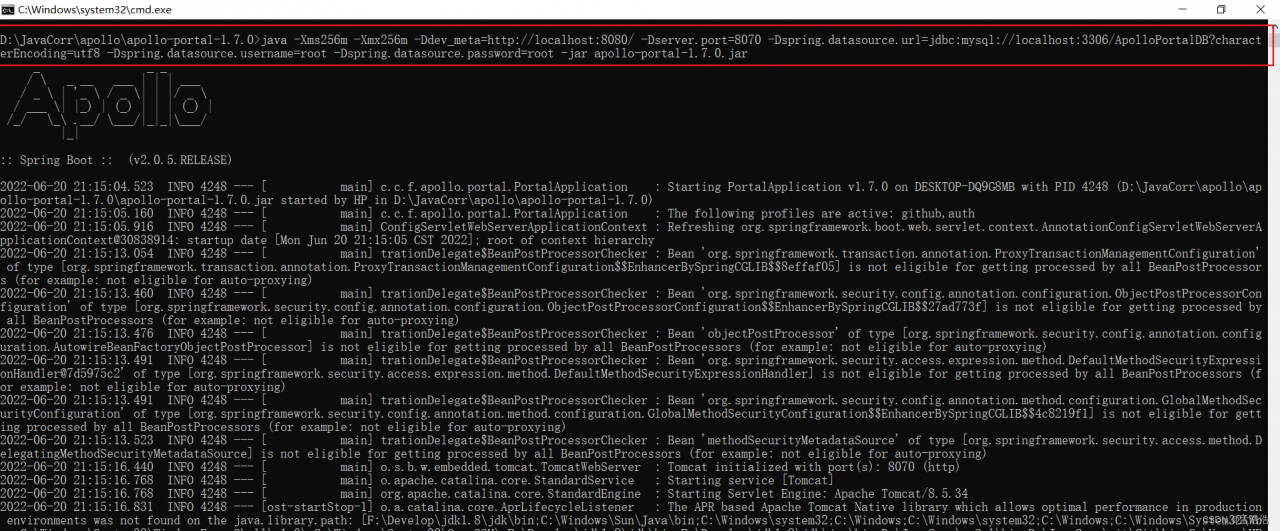Click the '(v2.0.5.RELEASE)' version text
Screen dimensions: 1280x531
[x=179, y=160]
